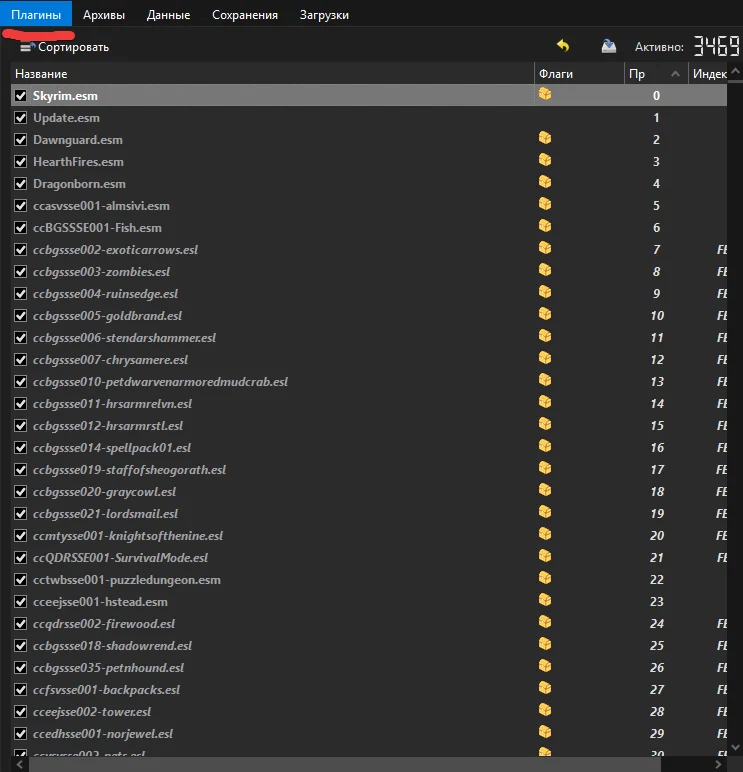This screenshot has width=743, height=772.
Task: Click the archive flag icon for Skyrim.esm
Action: 545,94
